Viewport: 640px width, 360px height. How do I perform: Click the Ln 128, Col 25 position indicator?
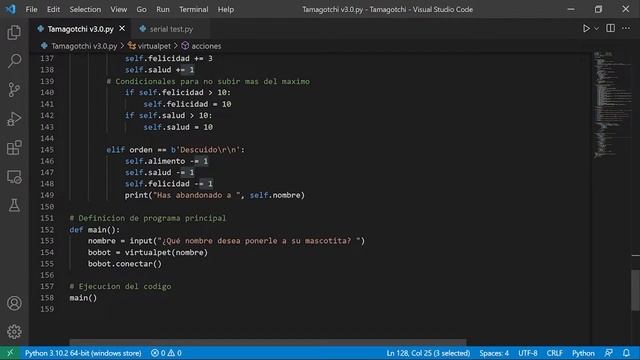pyautogui.click(x=428, y=353)
